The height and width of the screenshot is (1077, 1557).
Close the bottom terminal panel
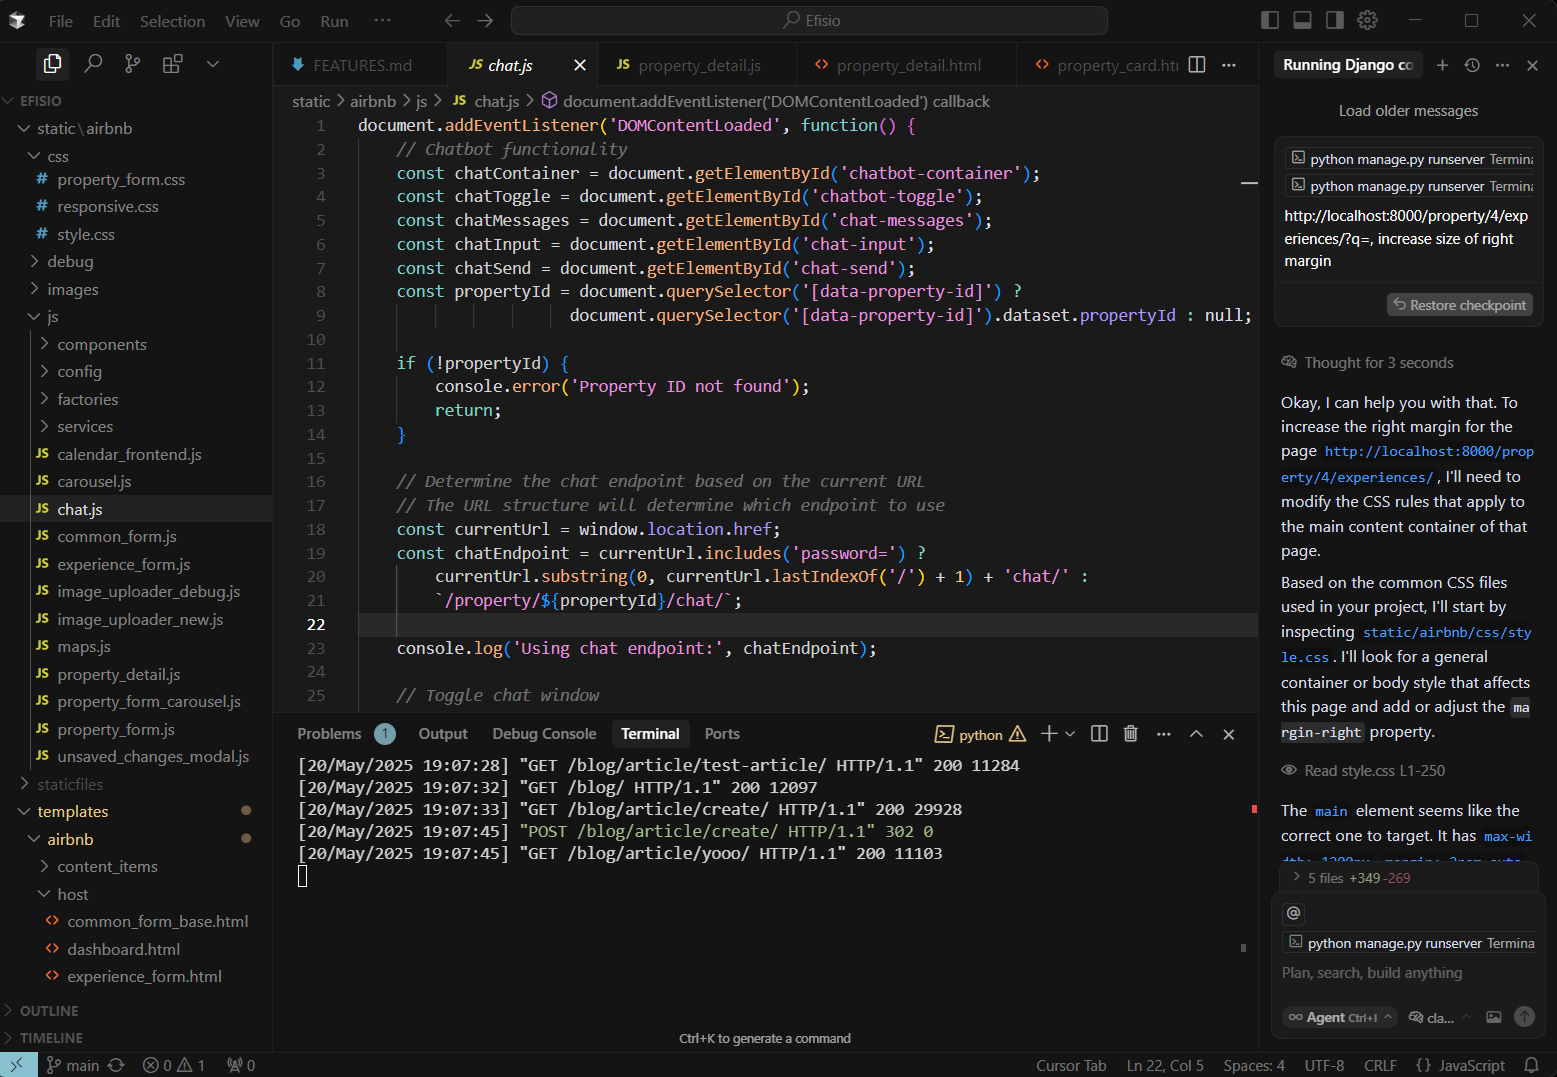(1229, 734)
